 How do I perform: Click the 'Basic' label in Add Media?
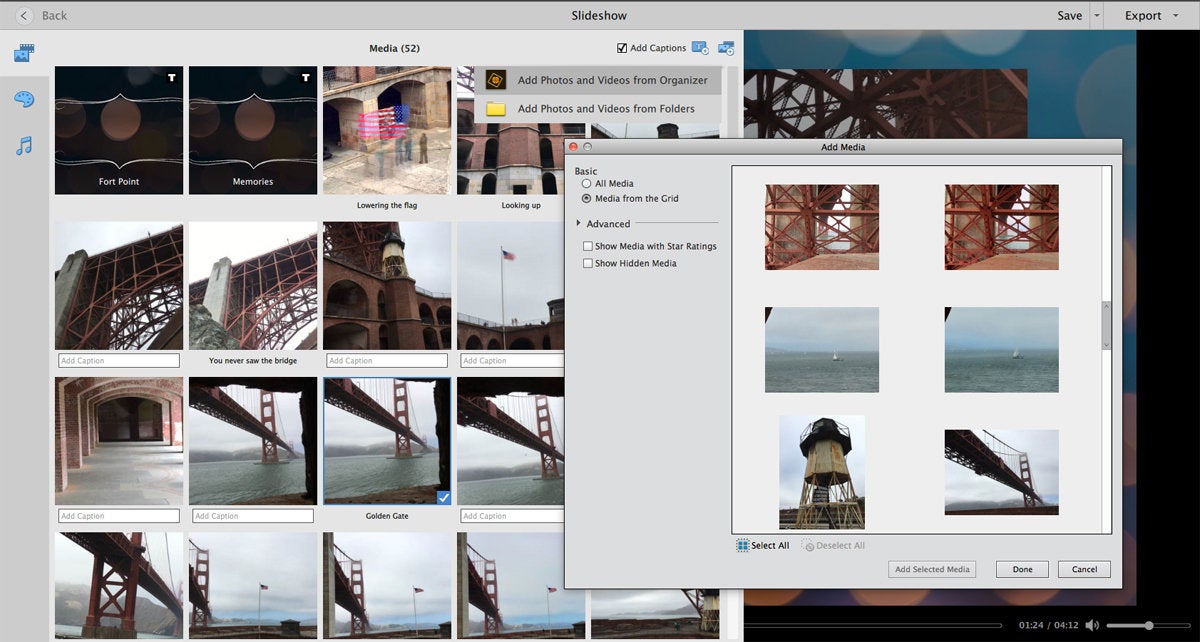tap(586, 171)
